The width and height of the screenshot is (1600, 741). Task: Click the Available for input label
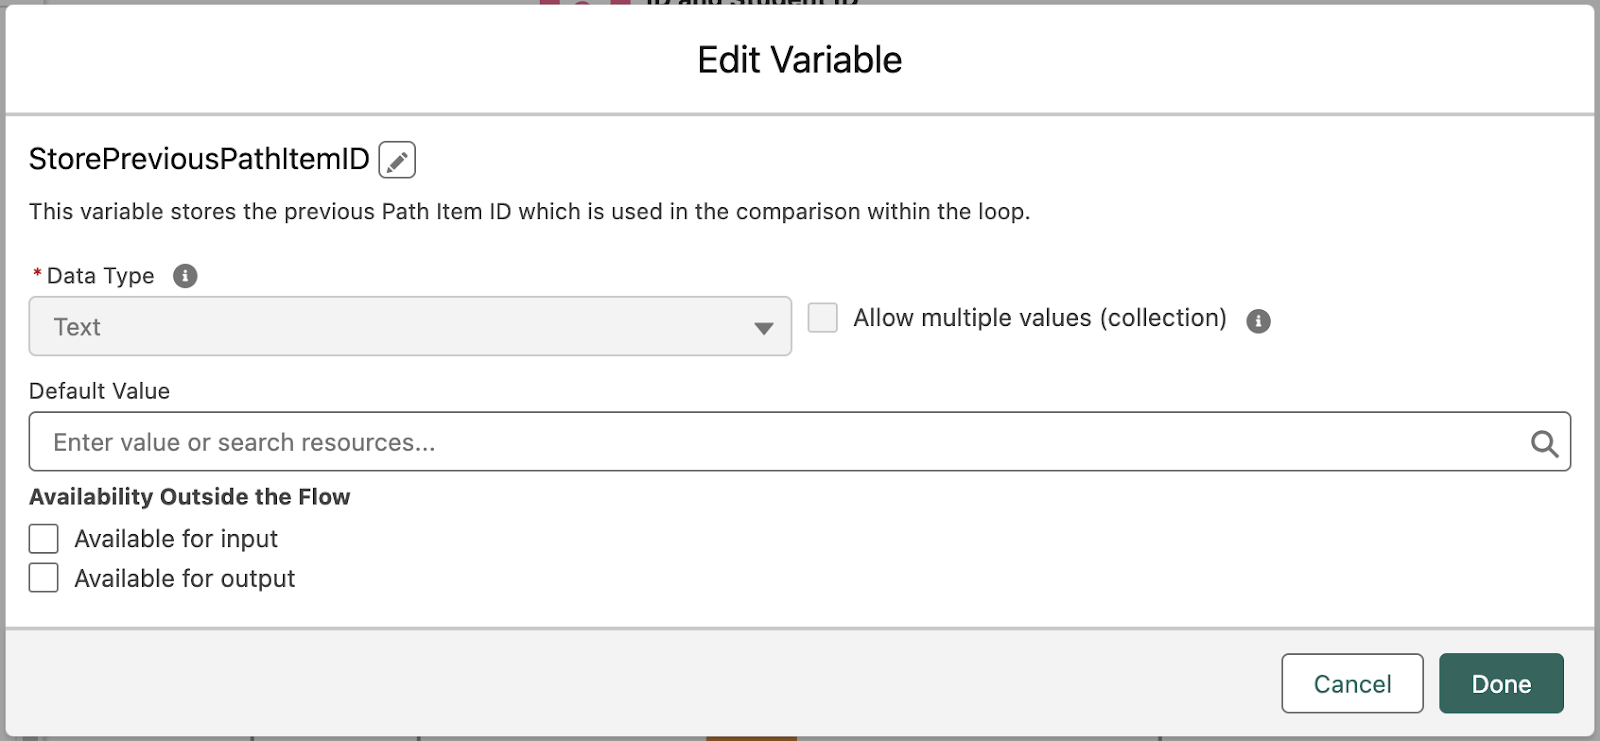tap(176, 539)
